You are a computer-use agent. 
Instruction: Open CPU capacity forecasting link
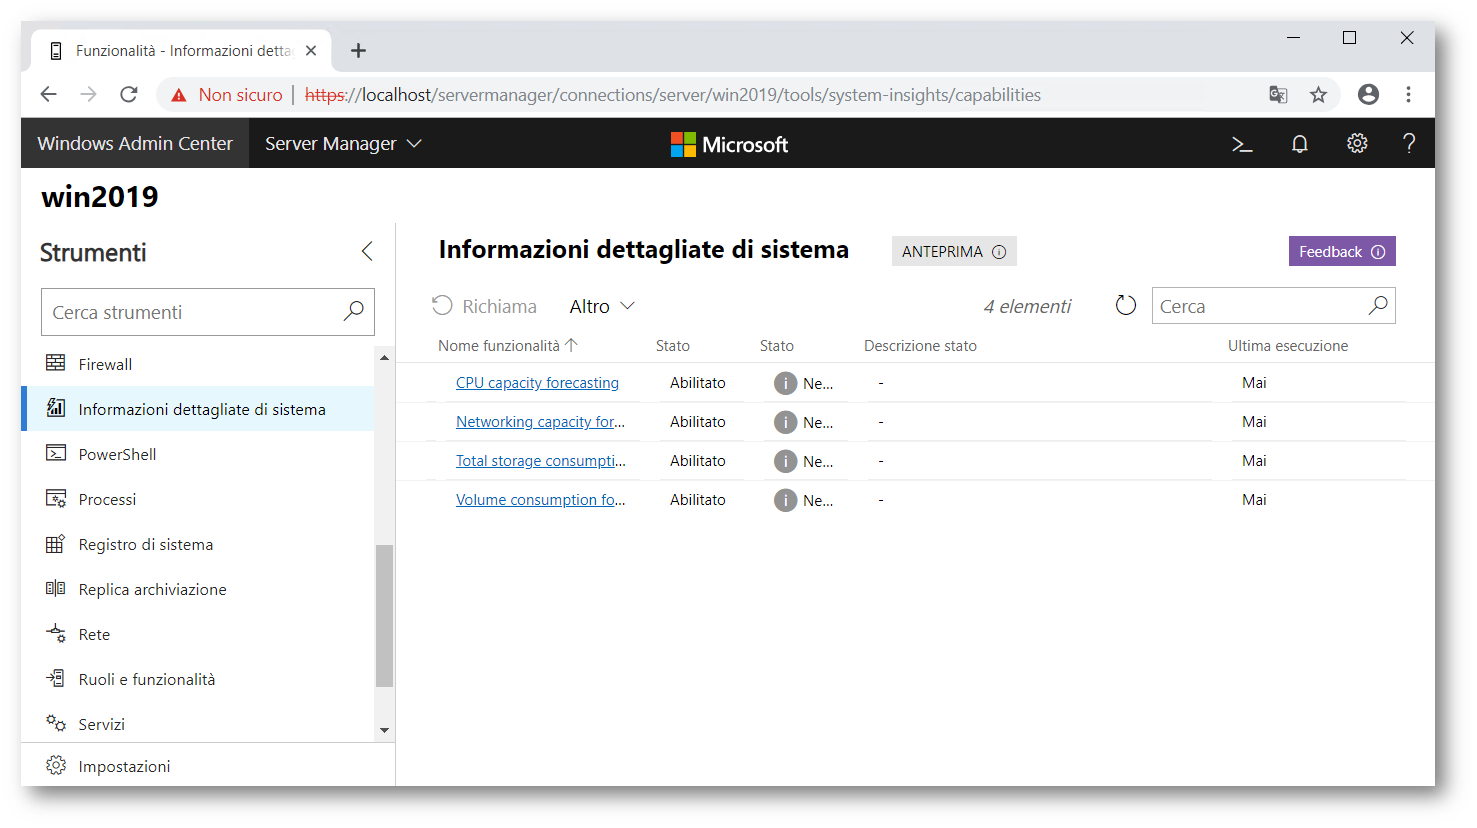click(537, 383)
